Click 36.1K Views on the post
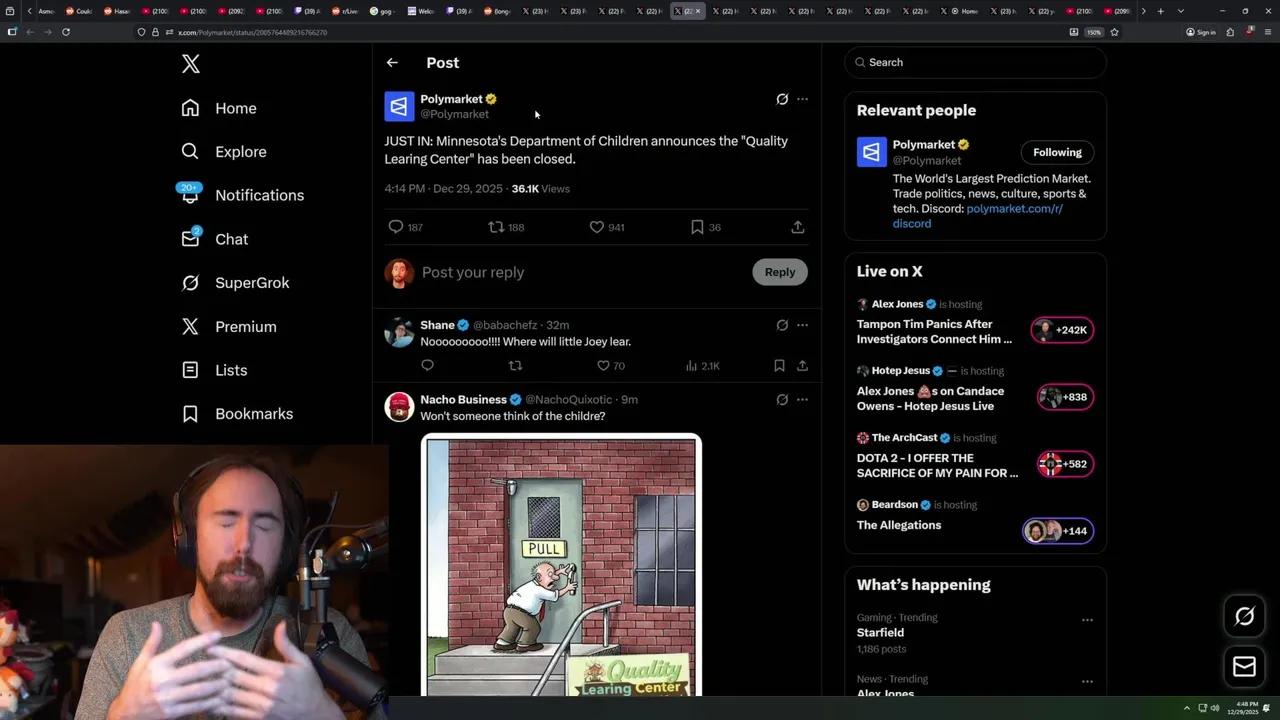The width and height of the screenshot is (1280, 720). pyautogui.click(x=540, y=188)
